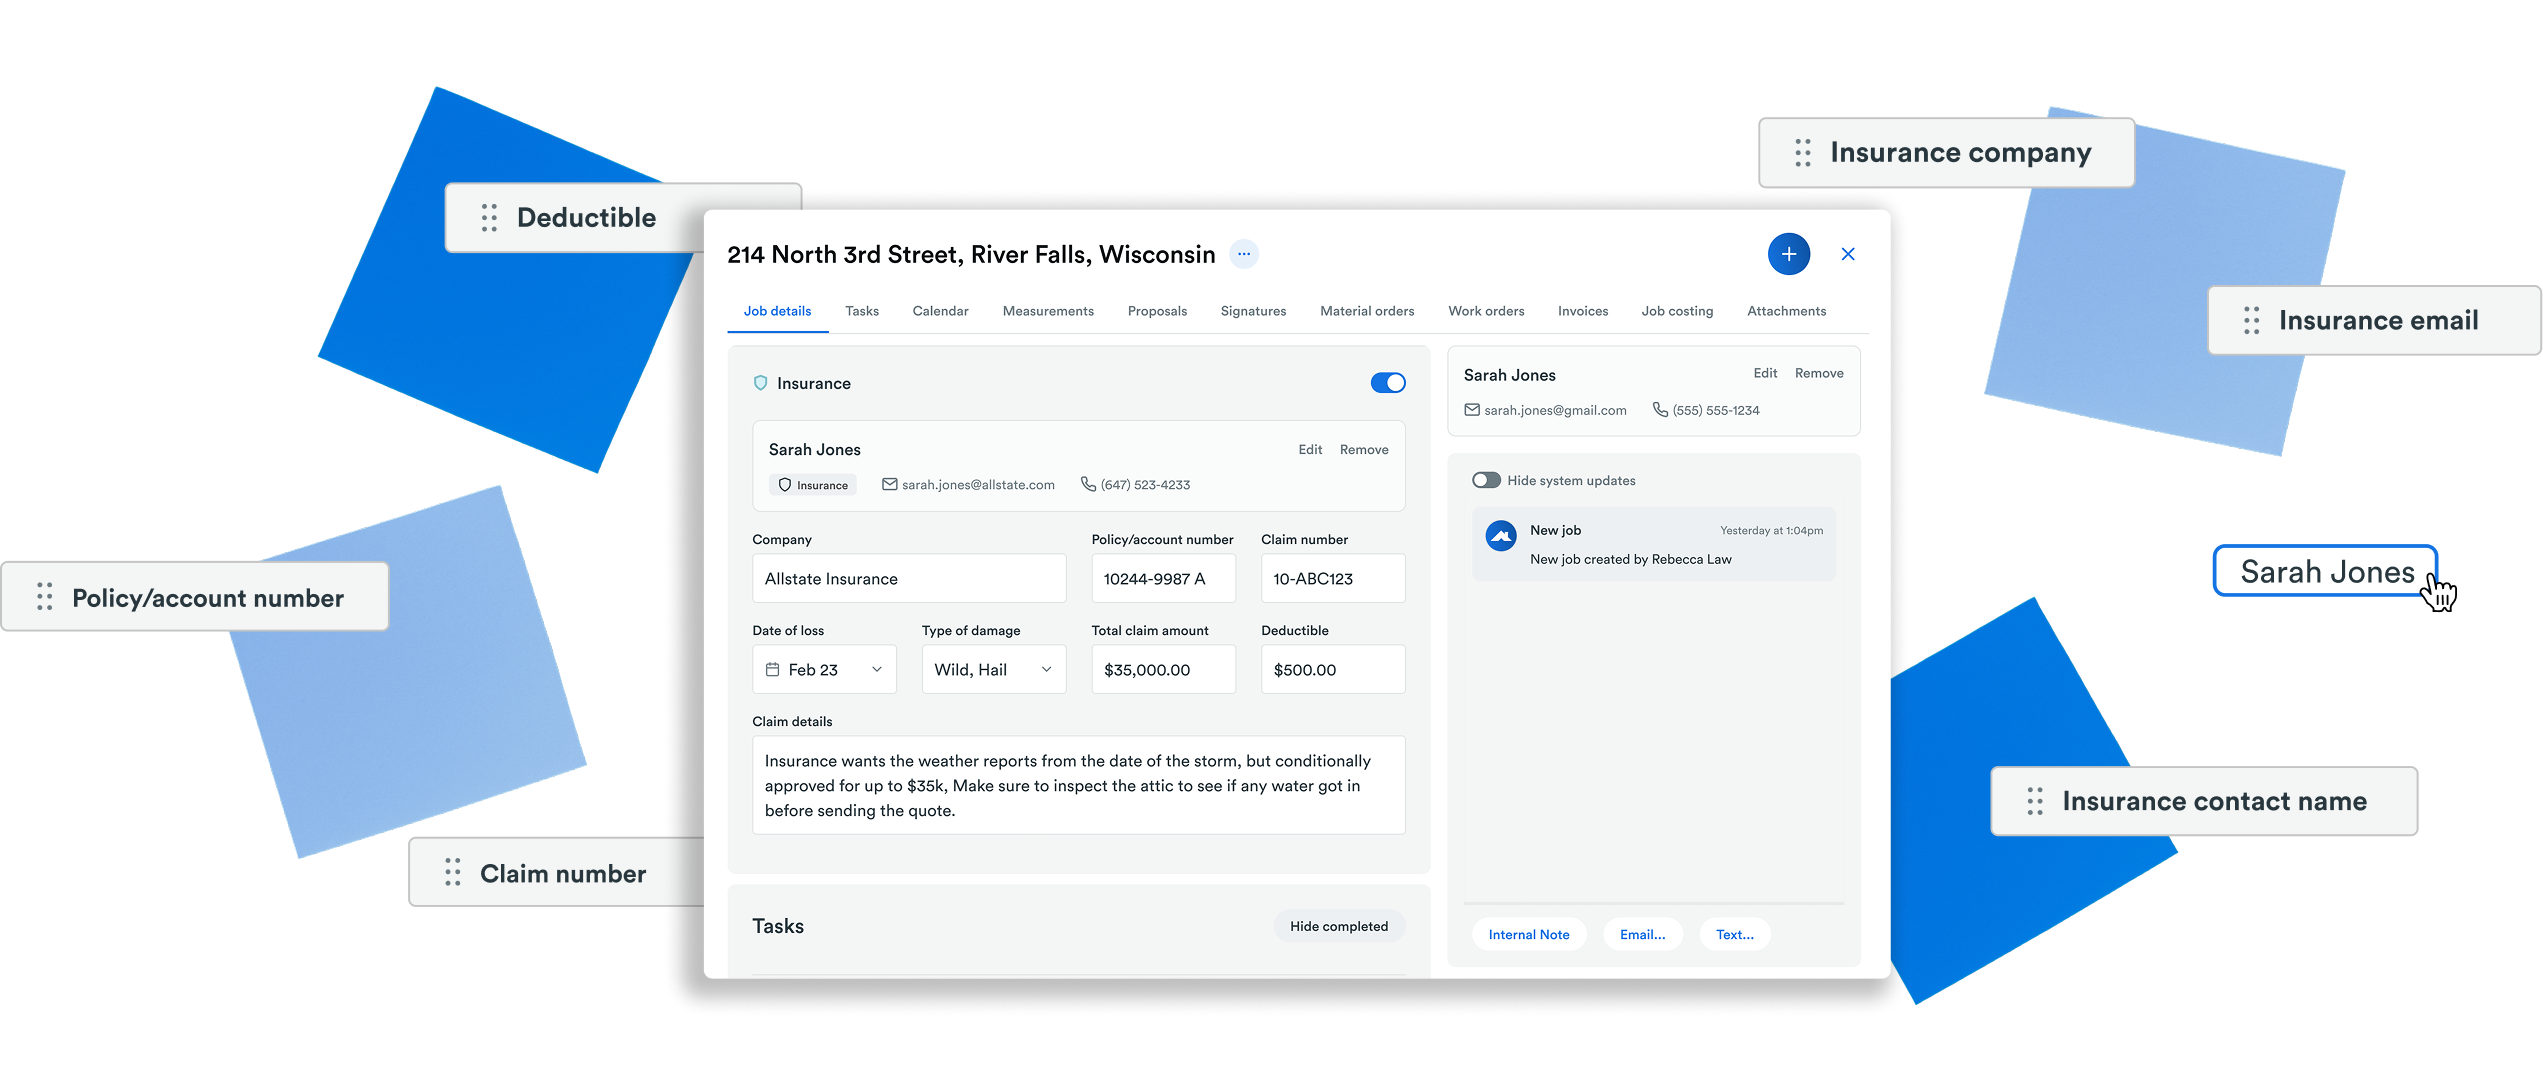Click the Claim details text area
2543x1089 pixels.
pos(1078,785)
